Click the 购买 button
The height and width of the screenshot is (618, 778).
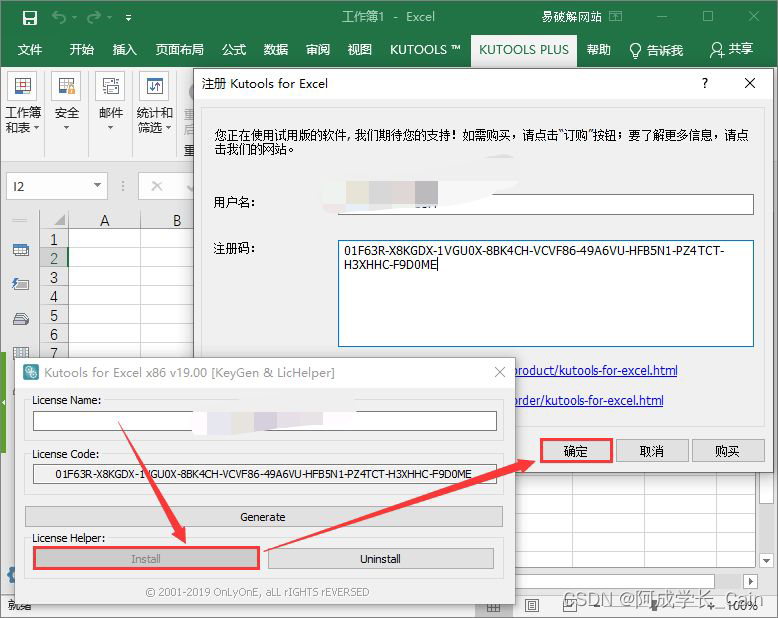[727, 451]
